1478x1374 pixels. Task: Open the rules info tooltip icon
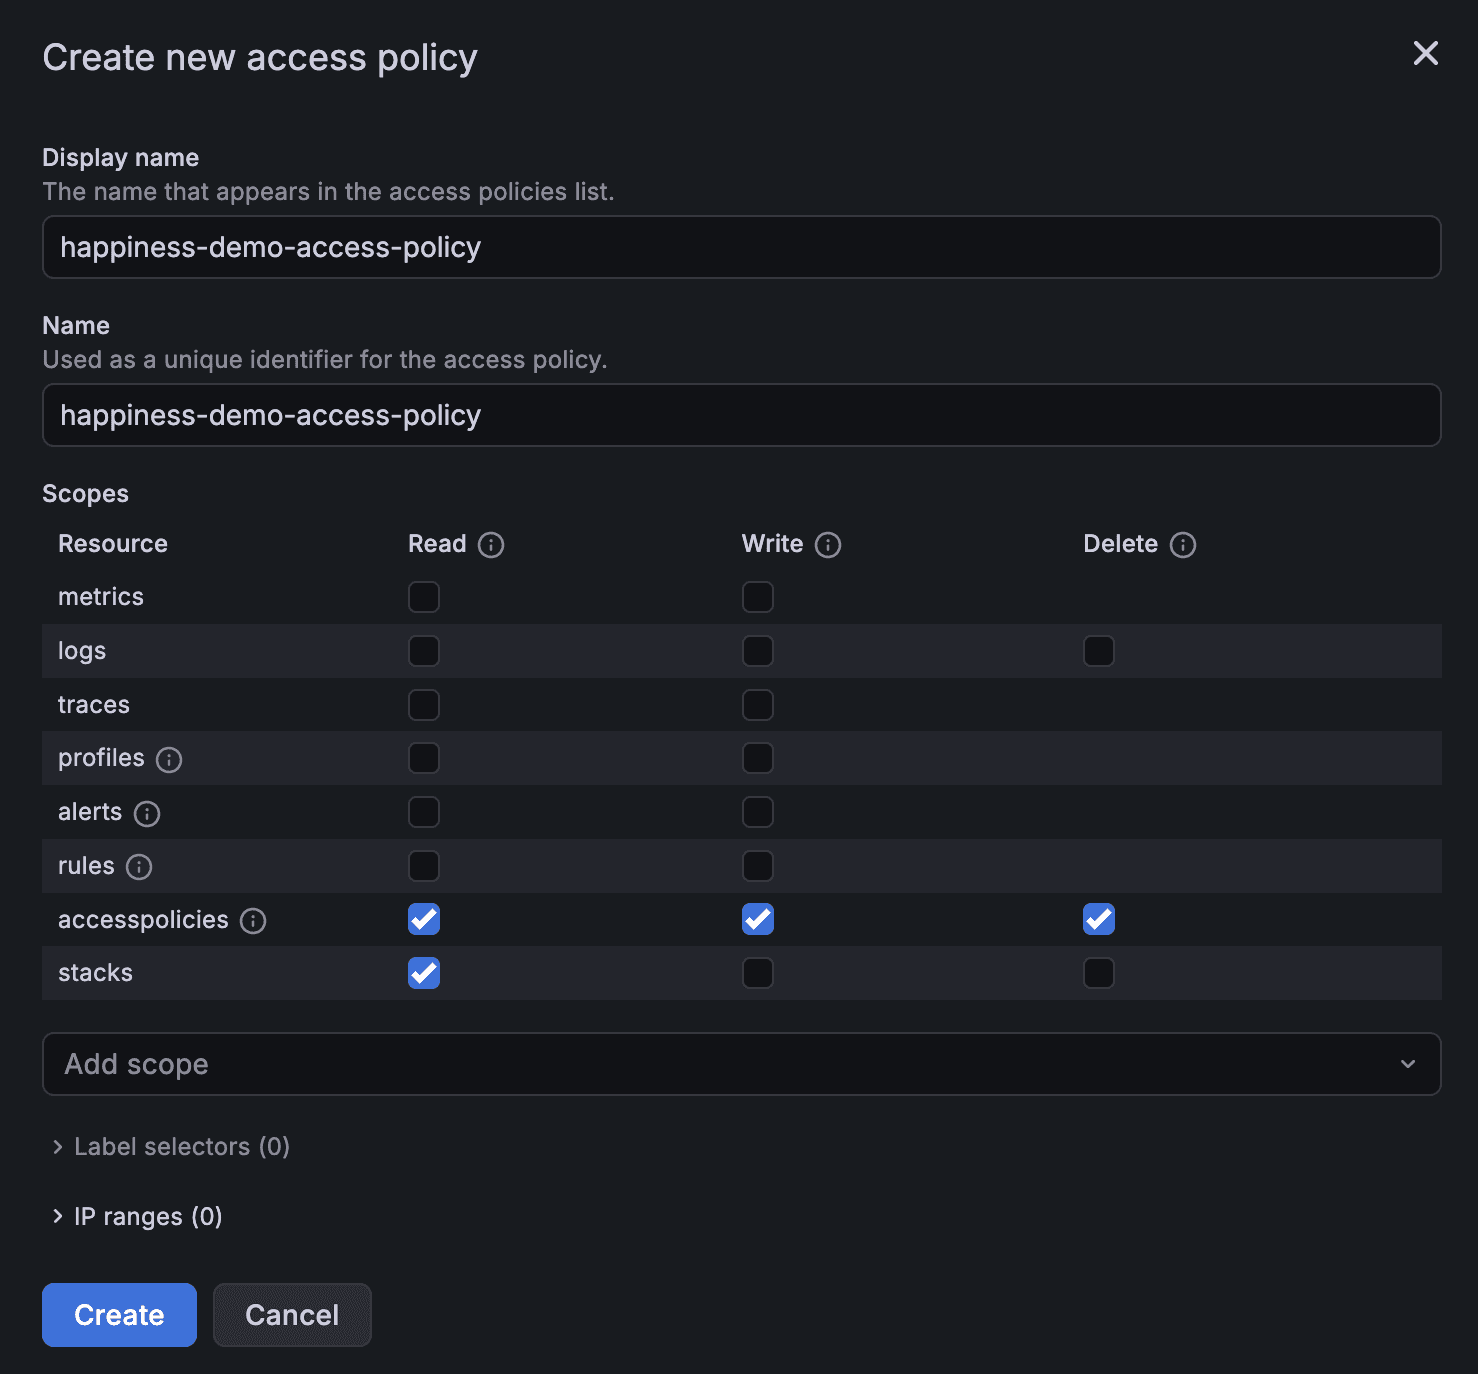(140, 867)
